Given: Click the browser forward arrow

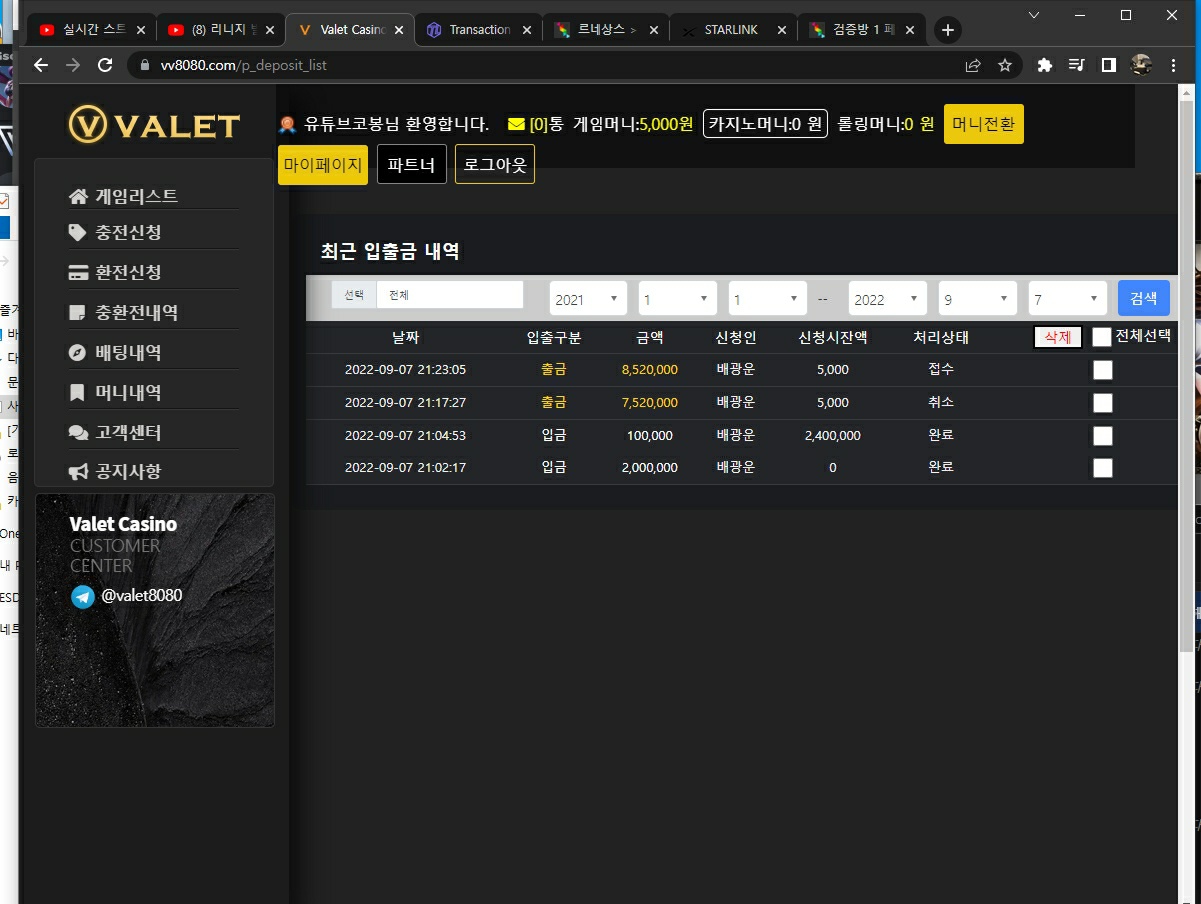Looking at the screenshot, I should pyautogui.click(x=73, y=65).
